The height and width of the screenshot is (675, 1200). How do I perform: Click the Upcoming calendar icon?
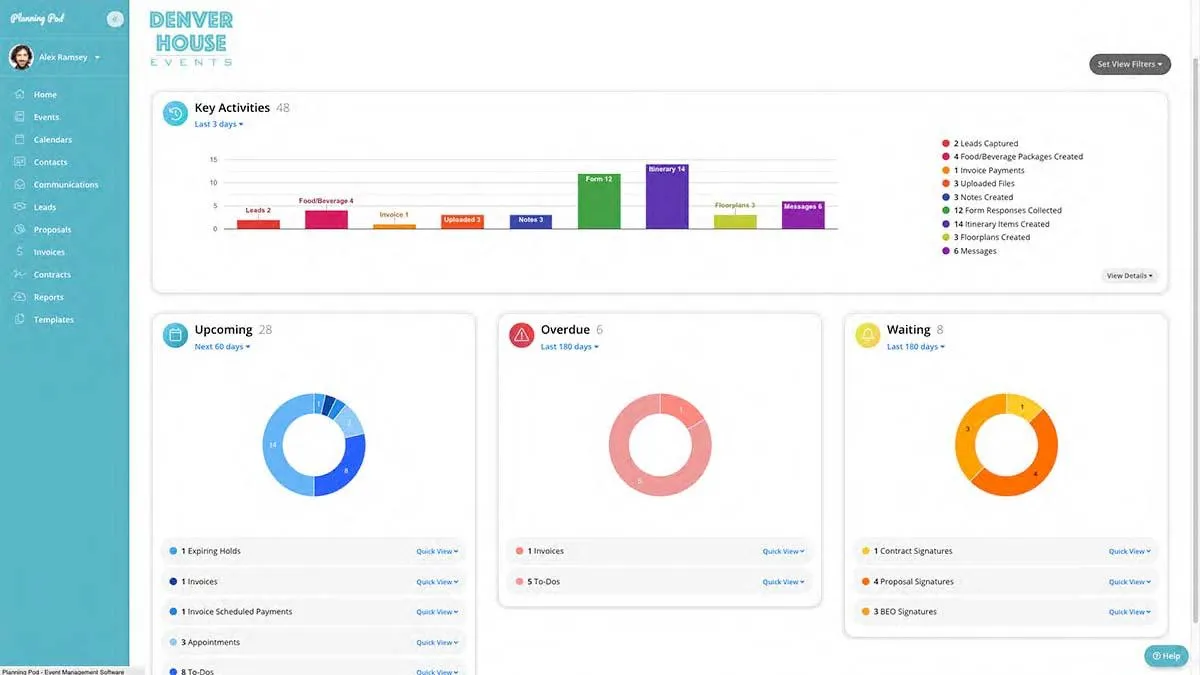click(175, 336)
